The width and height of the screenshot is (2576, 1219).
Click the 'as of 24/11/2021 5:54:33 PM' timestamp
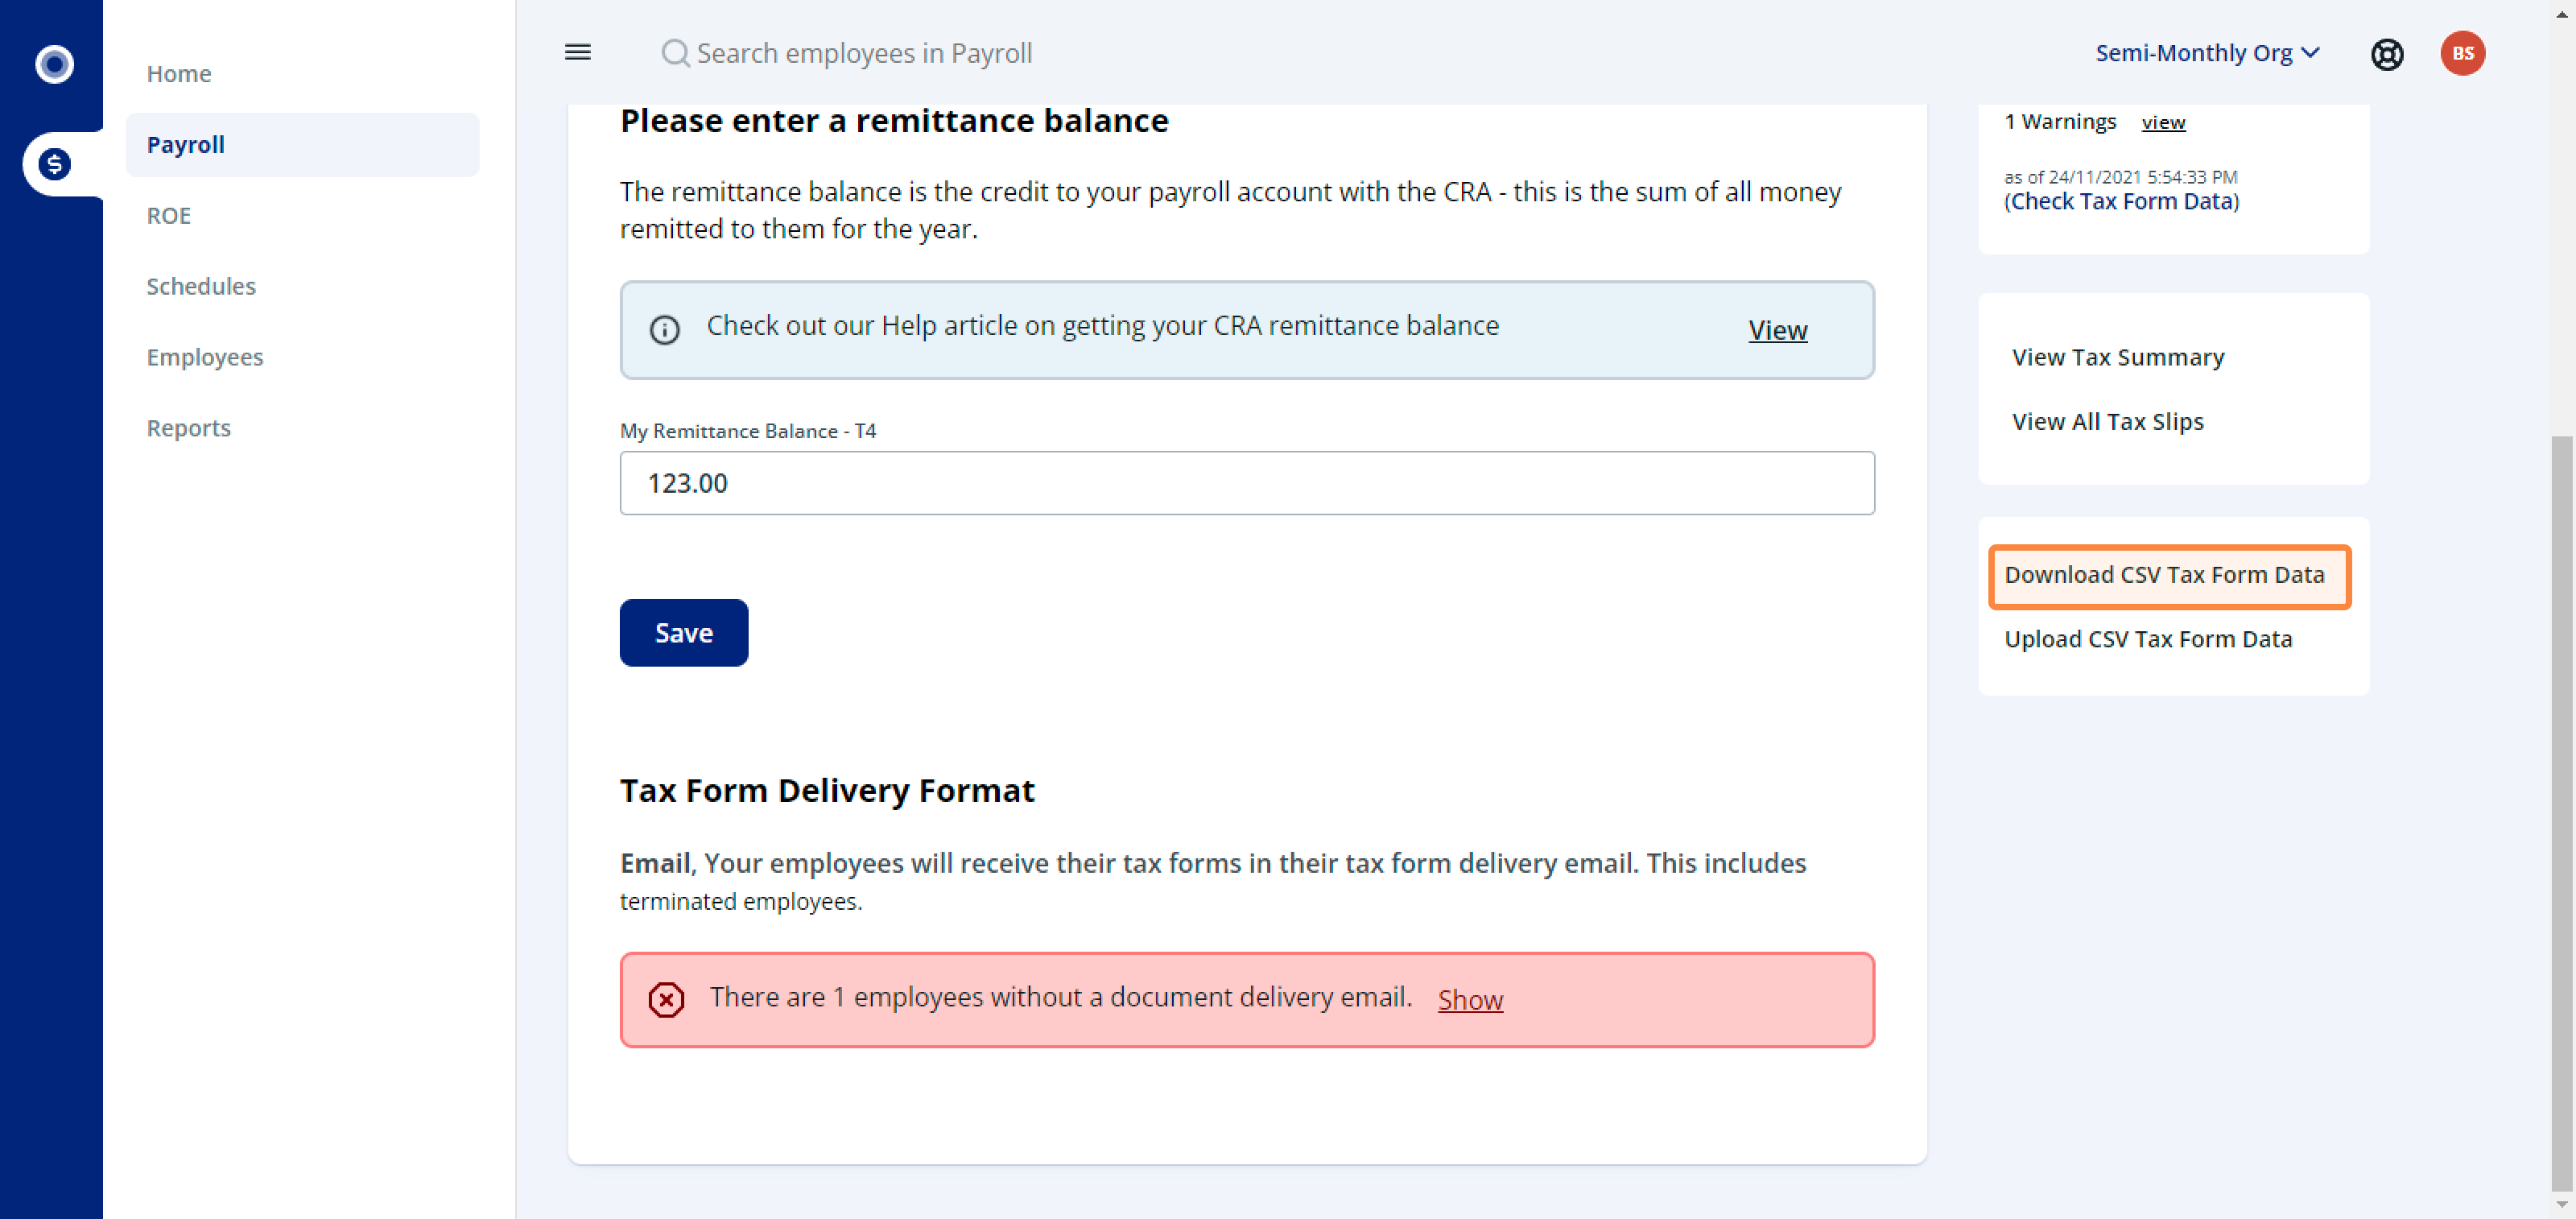2120,177
